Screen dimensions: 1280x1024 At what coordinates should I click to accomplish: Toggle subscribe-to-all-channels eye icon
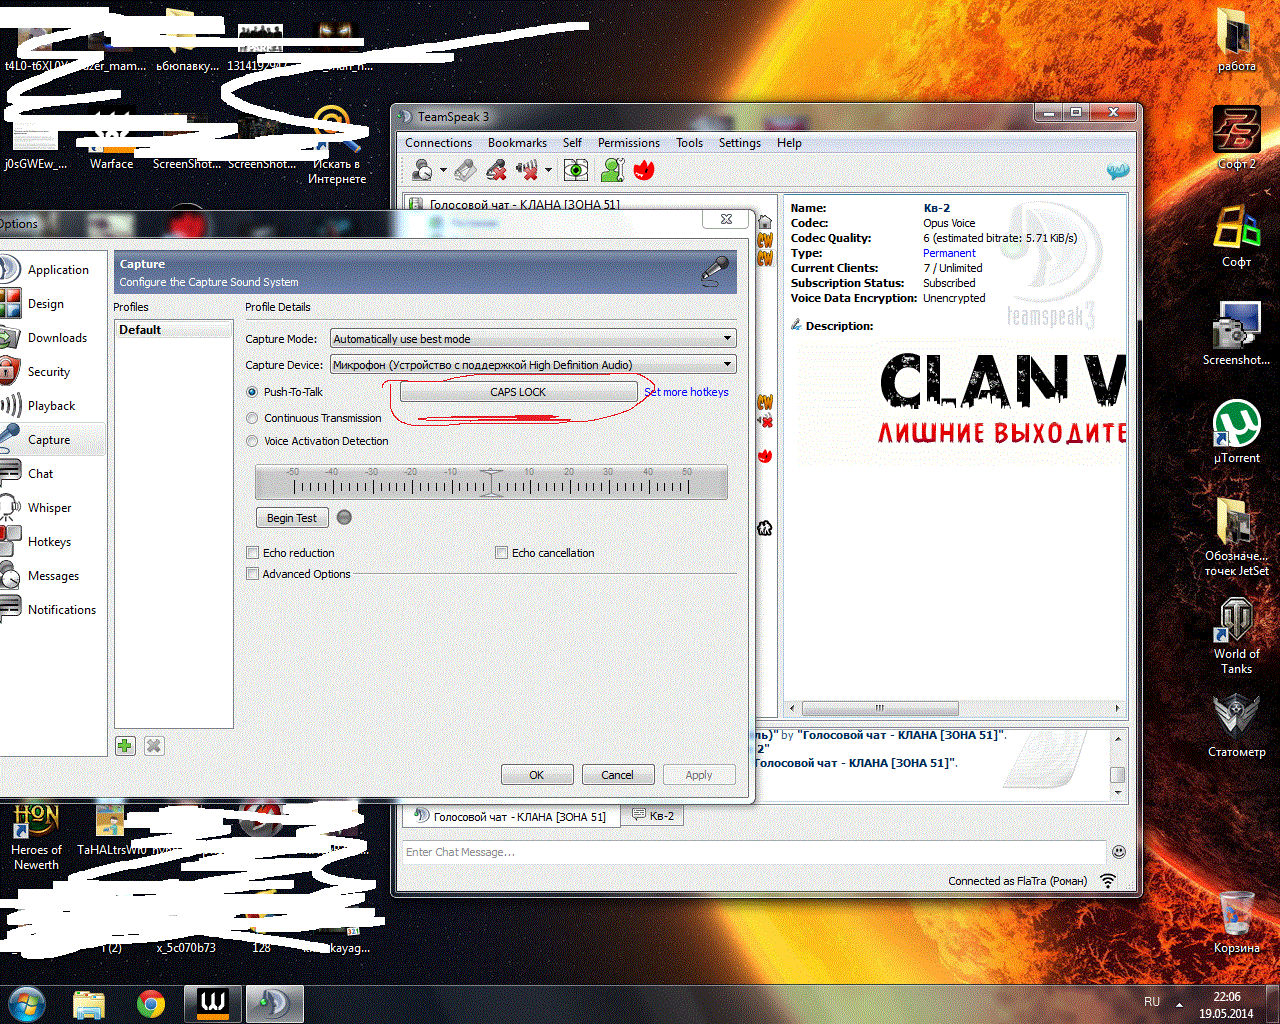click(x=575, y=170)
